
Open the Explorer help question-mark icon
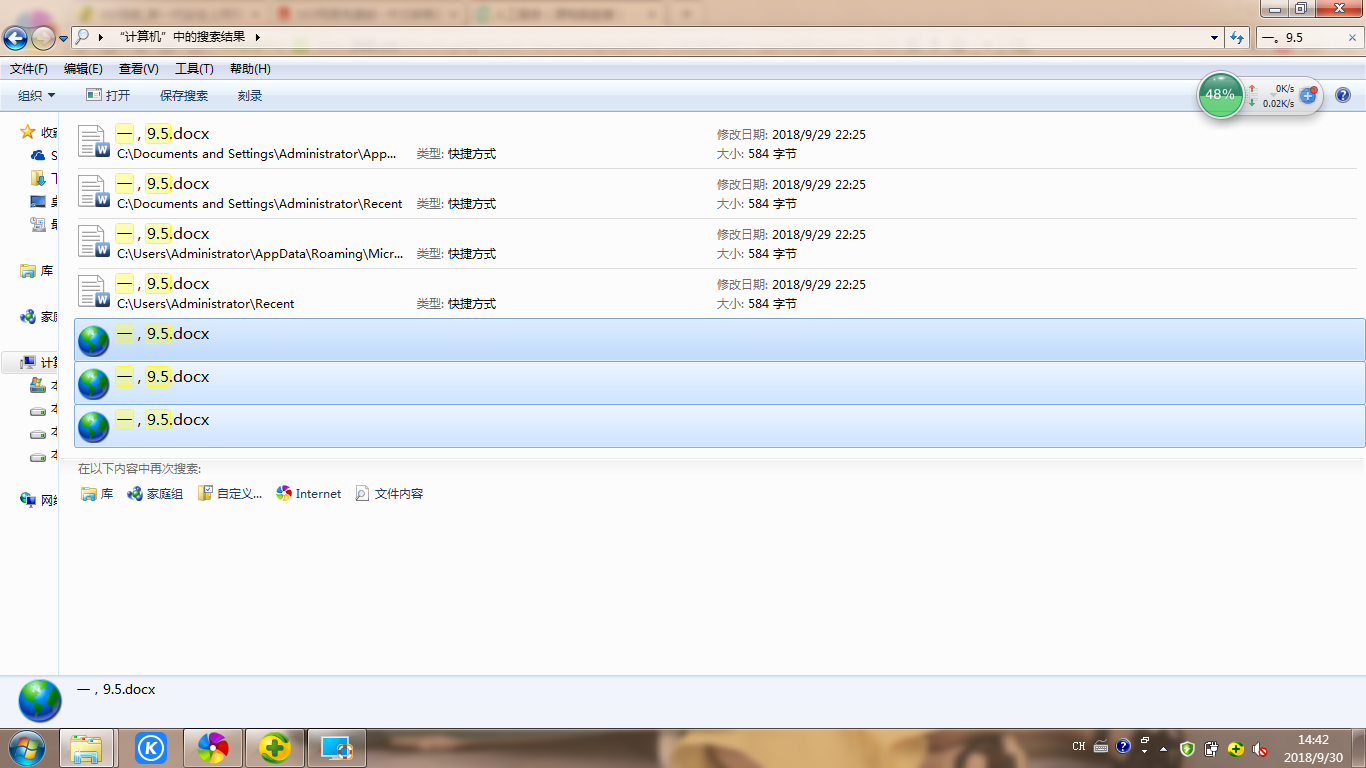[x=1343, y=95]
